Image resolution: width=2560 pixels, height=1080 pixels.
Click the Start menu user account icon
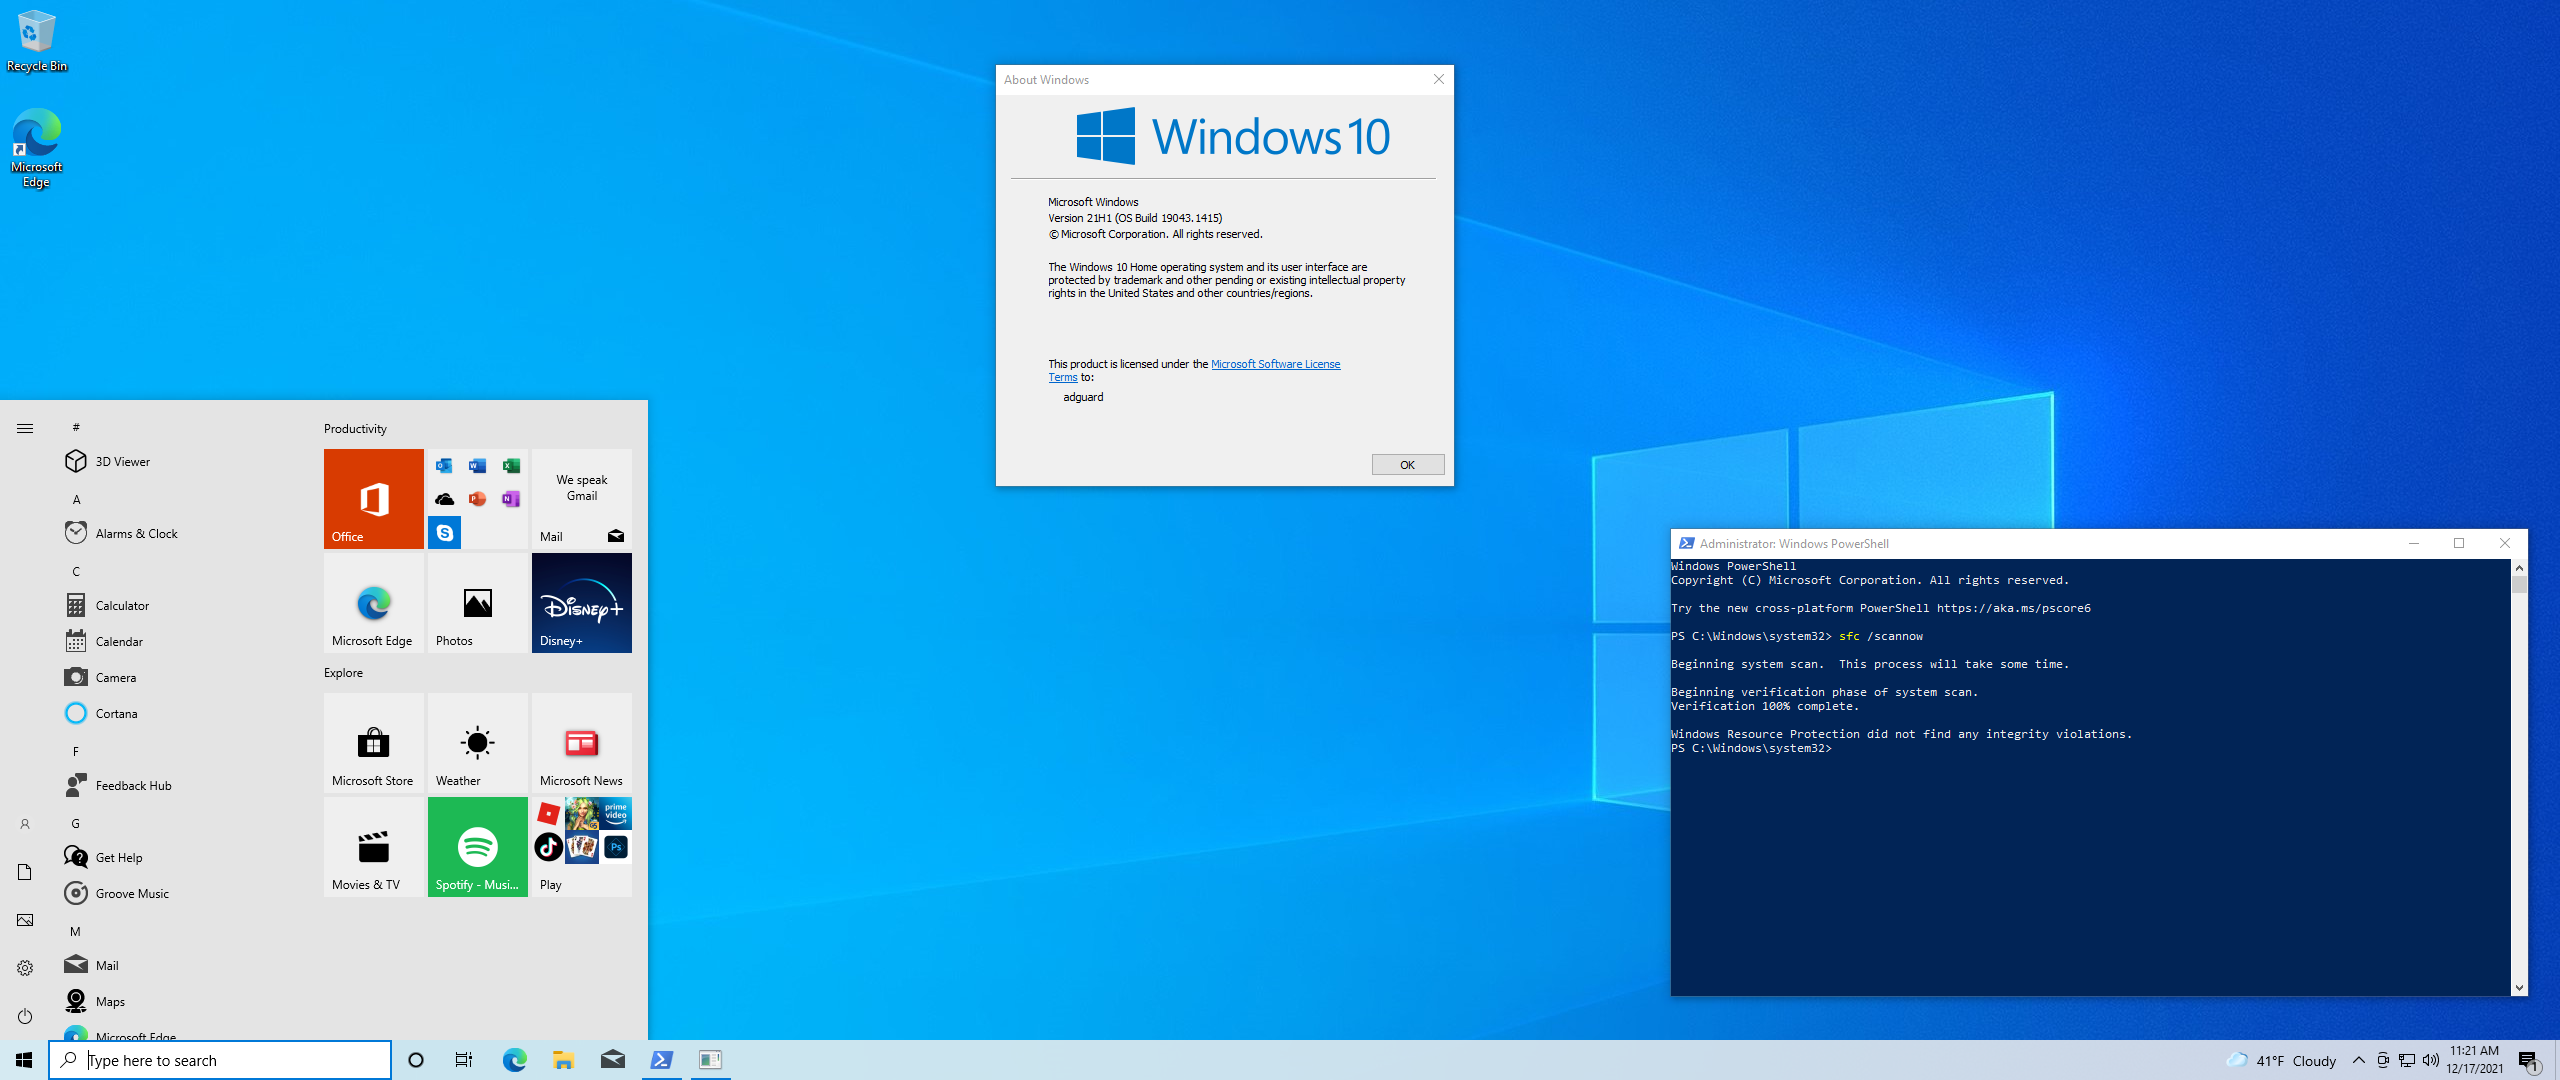click(x=25, y=824)
